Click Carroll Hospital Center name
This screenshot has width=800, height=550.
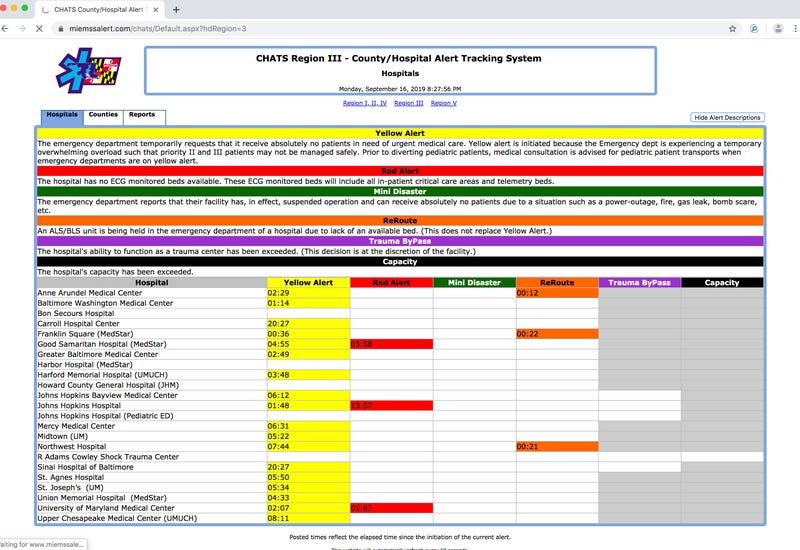click(x=78, y=323)
